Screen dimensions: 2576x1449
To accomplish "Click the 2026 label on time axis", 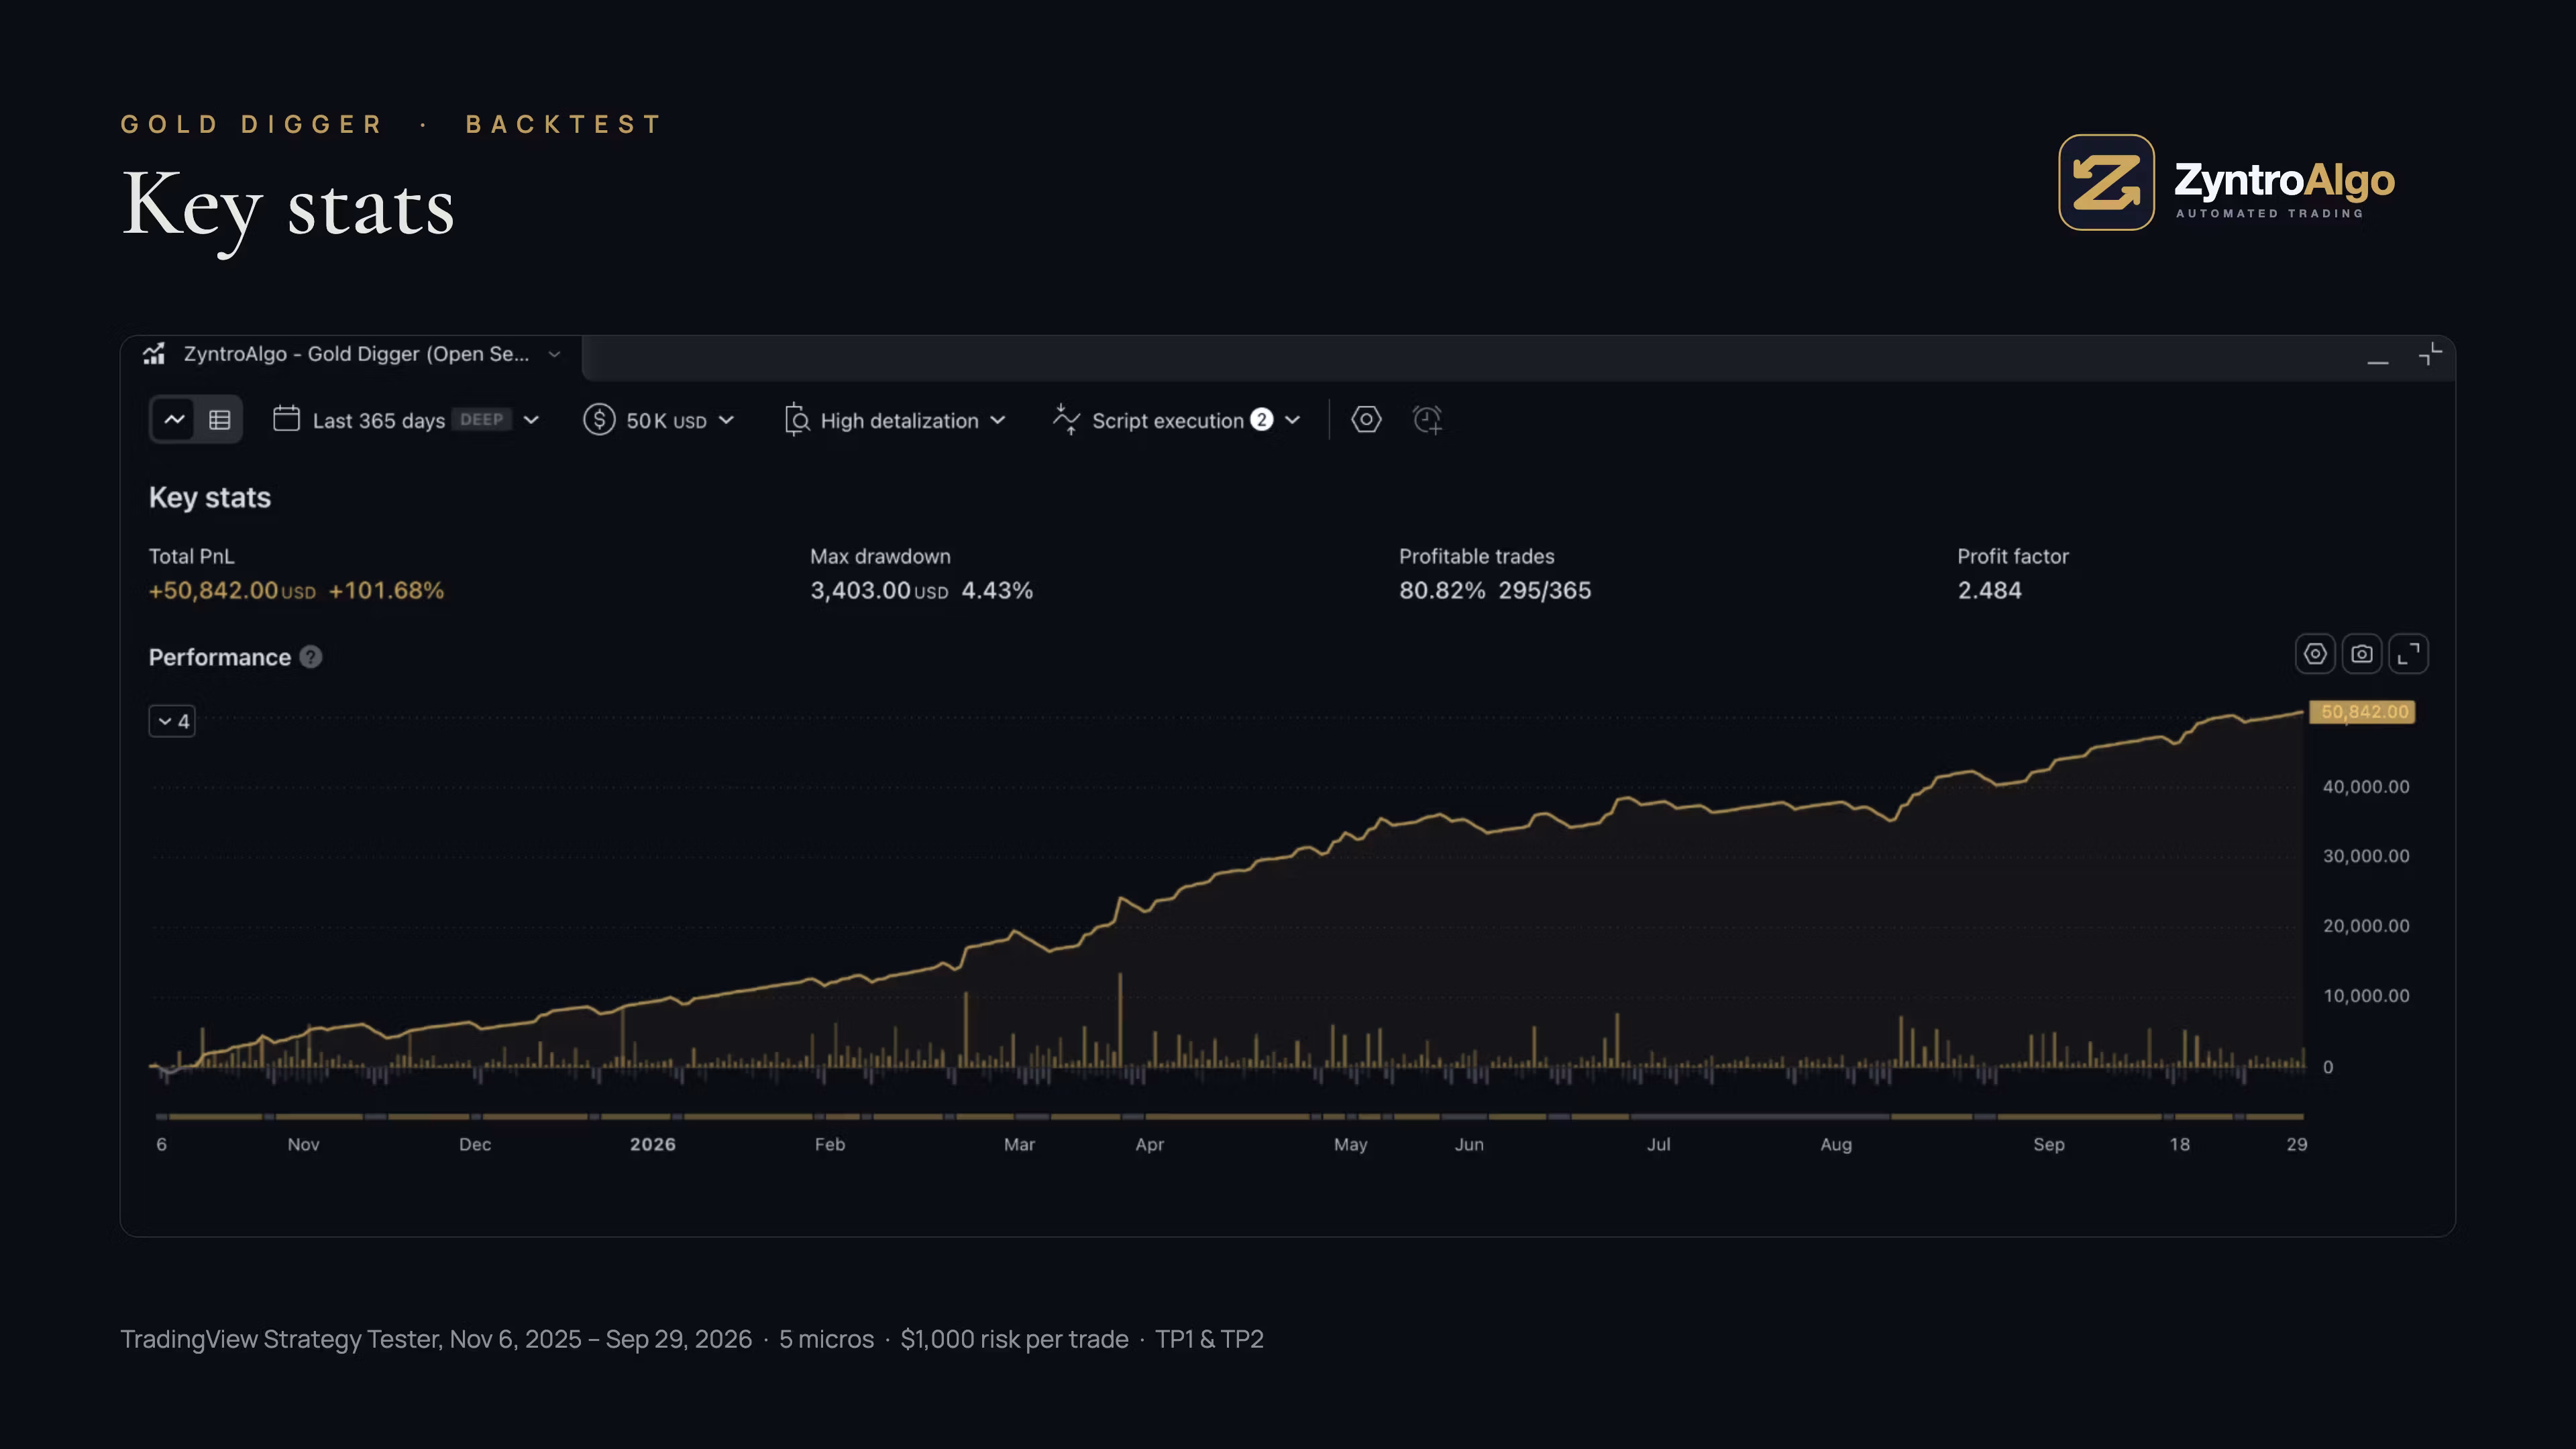I will point(653,1144).
